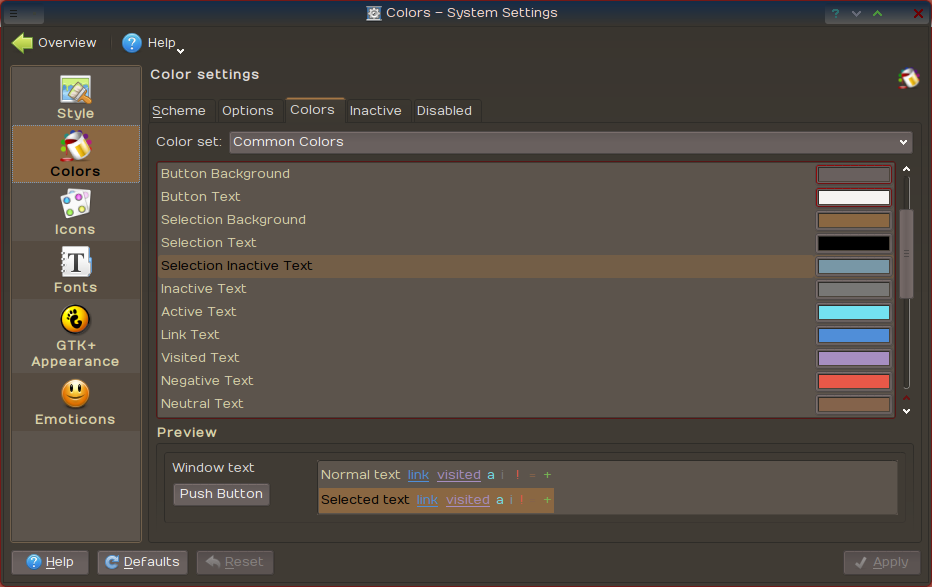The image size is (932, 587).
Task: Open the window menu icon in title bar
Action: click(x=13, y=13)
